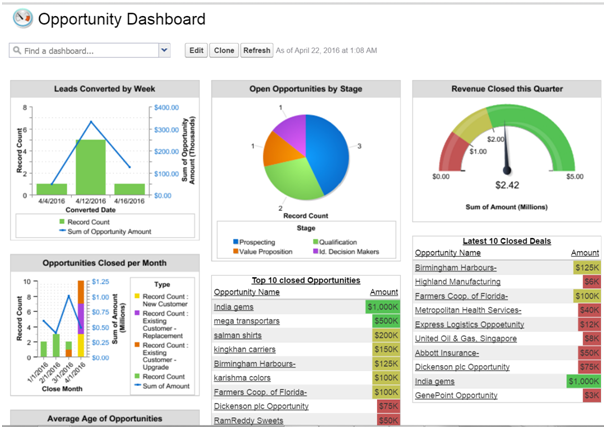Viewport: 606px width, 429px height.
Task: Open the Metropolitan Health Services- deal
Action: 468,310
